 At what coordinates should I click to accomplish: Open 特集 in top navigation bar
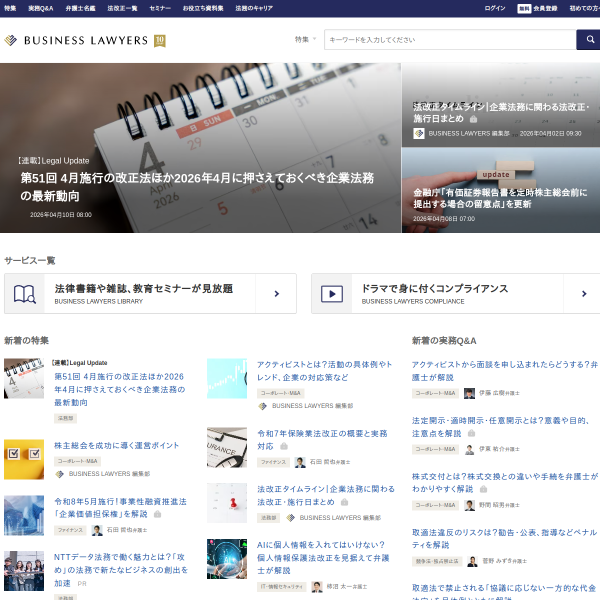tap(10, 8)
